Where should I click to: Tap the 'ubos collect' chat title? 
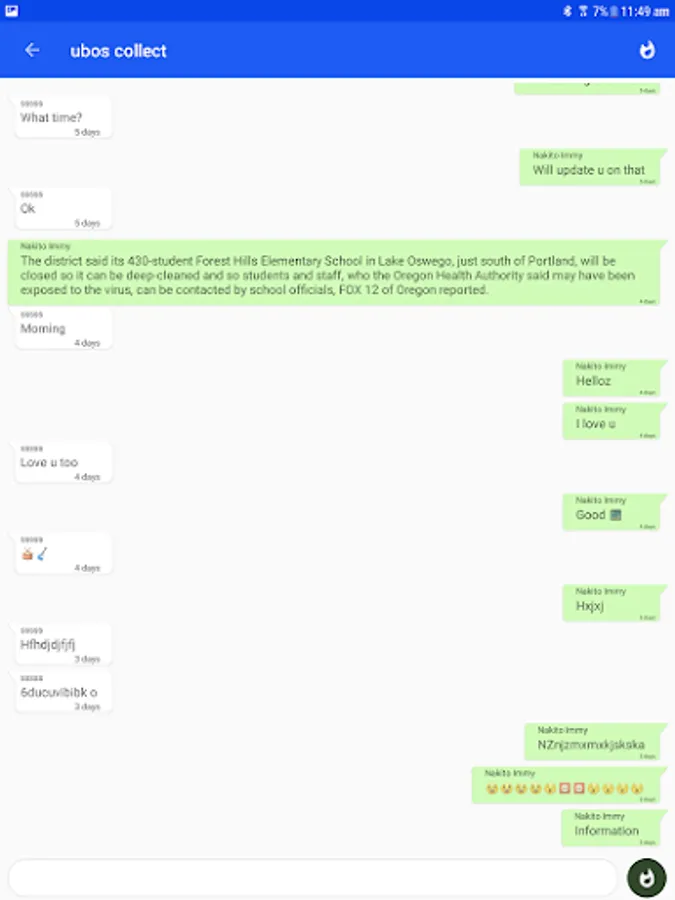tap(118, 51)
